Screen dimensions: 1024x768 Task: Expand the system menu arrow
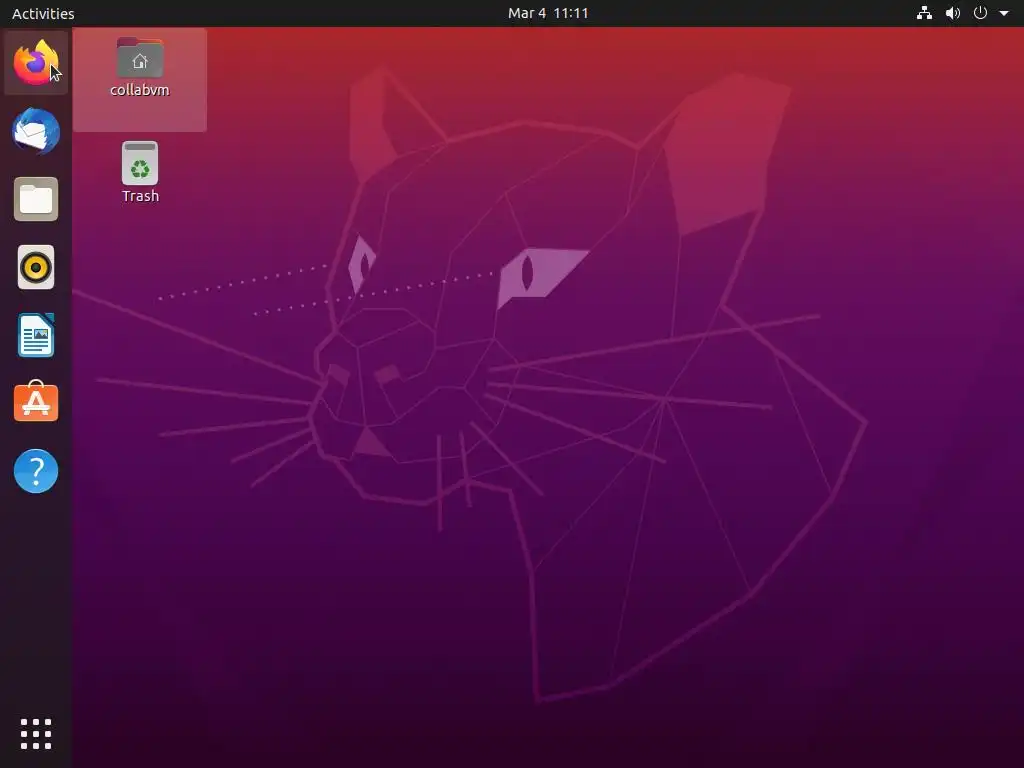pos(1004,13)
